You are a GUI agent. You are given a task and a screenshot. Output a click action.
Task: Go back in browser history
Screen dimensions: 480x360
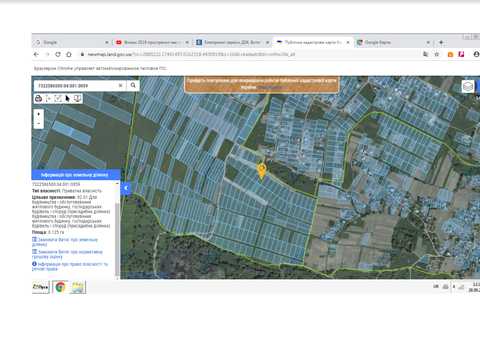point(36,54)
